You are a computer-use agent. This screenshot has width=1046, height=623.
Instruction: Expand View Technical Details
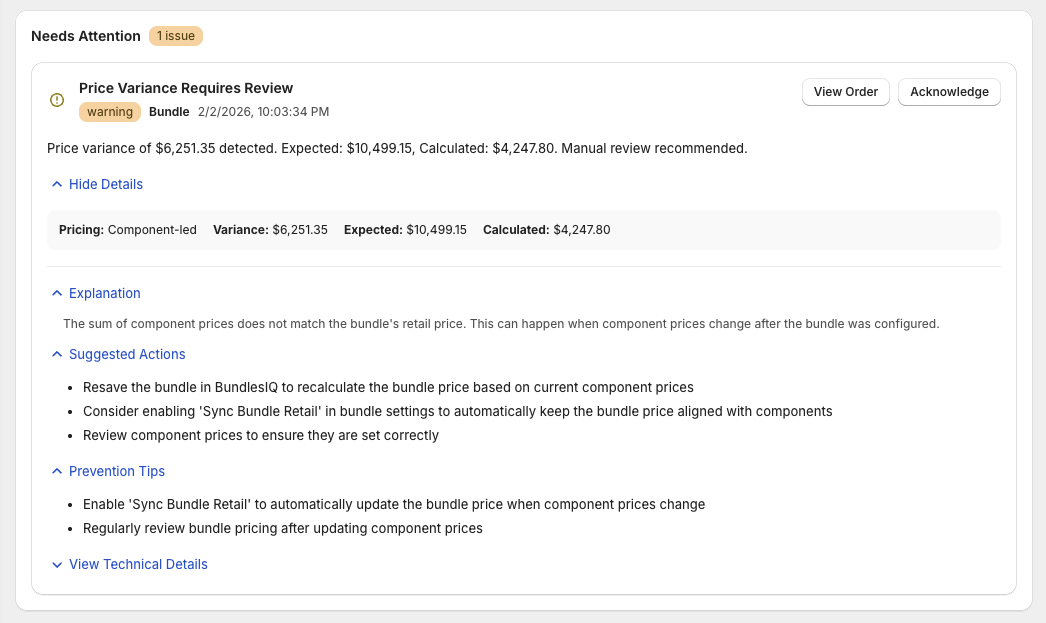pyautogui.click(x=138, y=564)
